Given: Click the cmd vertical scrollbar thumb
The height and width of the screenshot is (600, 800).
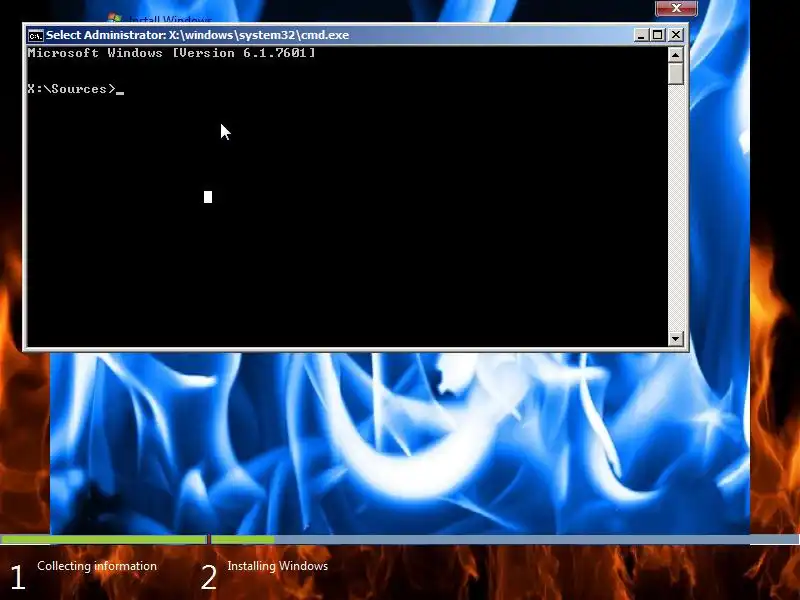Looking at the screenshot, I should click(x=676, y=73).
